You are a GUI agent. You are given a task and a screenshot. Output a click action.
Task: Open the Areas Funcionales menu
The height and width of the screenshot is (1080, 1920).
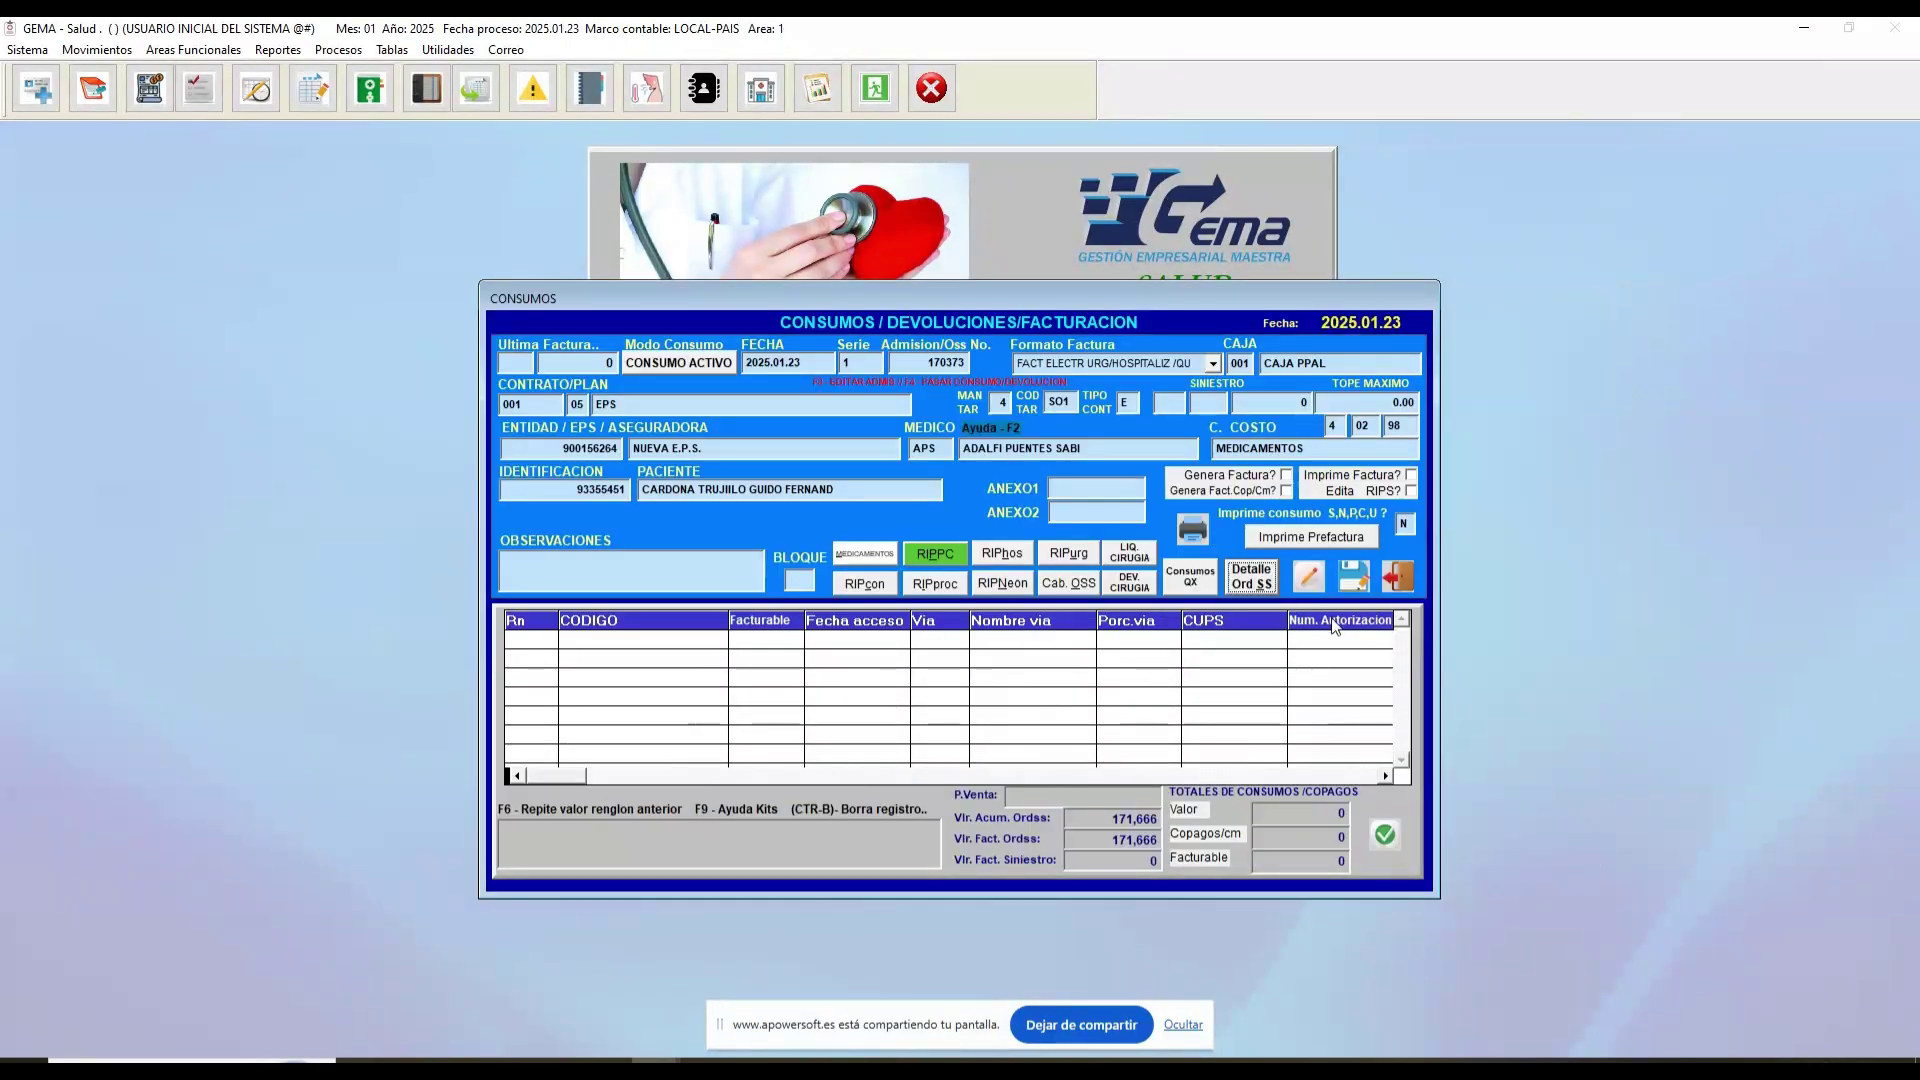coord(193,50)
